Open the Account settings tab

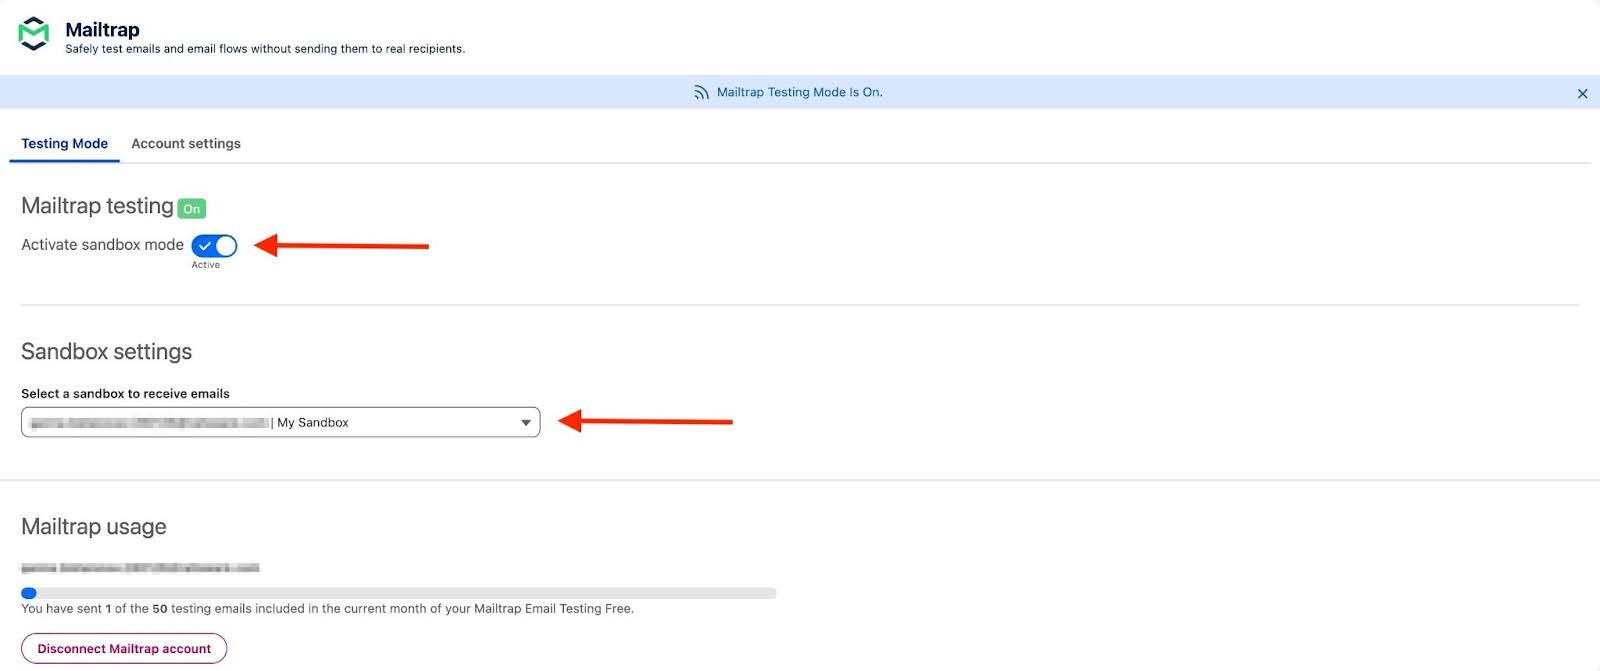[x=186, y=144]
